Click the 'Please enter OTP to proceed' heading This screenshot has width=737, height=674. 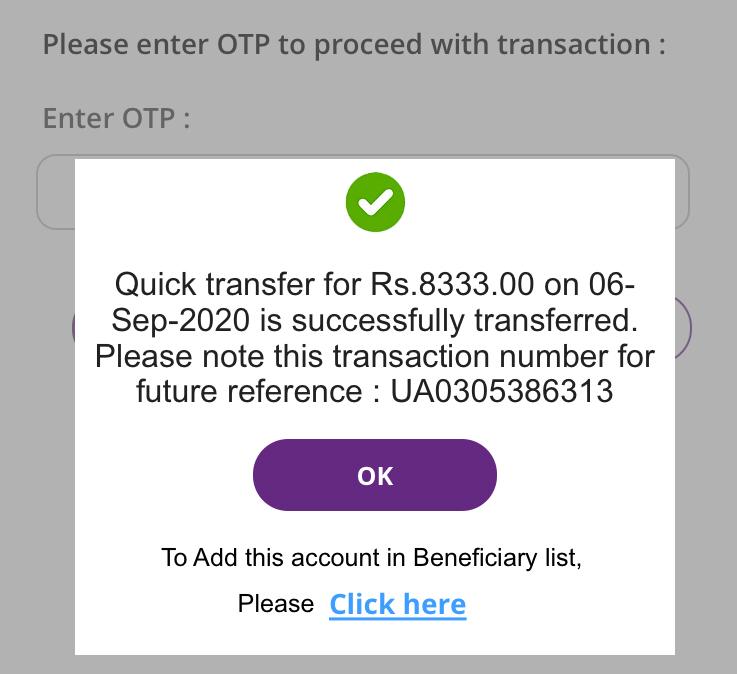[x=354, y=46]
